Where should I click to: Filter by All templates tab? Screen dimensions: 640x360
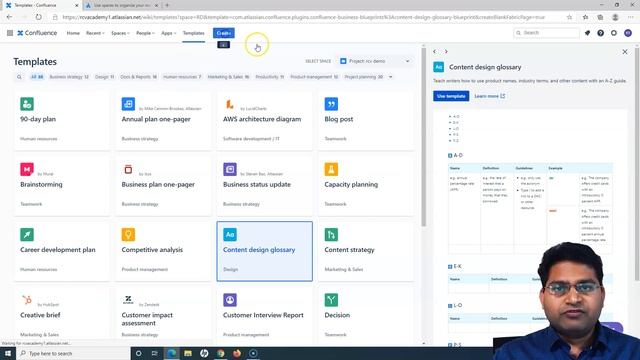[x=37, y=77]
